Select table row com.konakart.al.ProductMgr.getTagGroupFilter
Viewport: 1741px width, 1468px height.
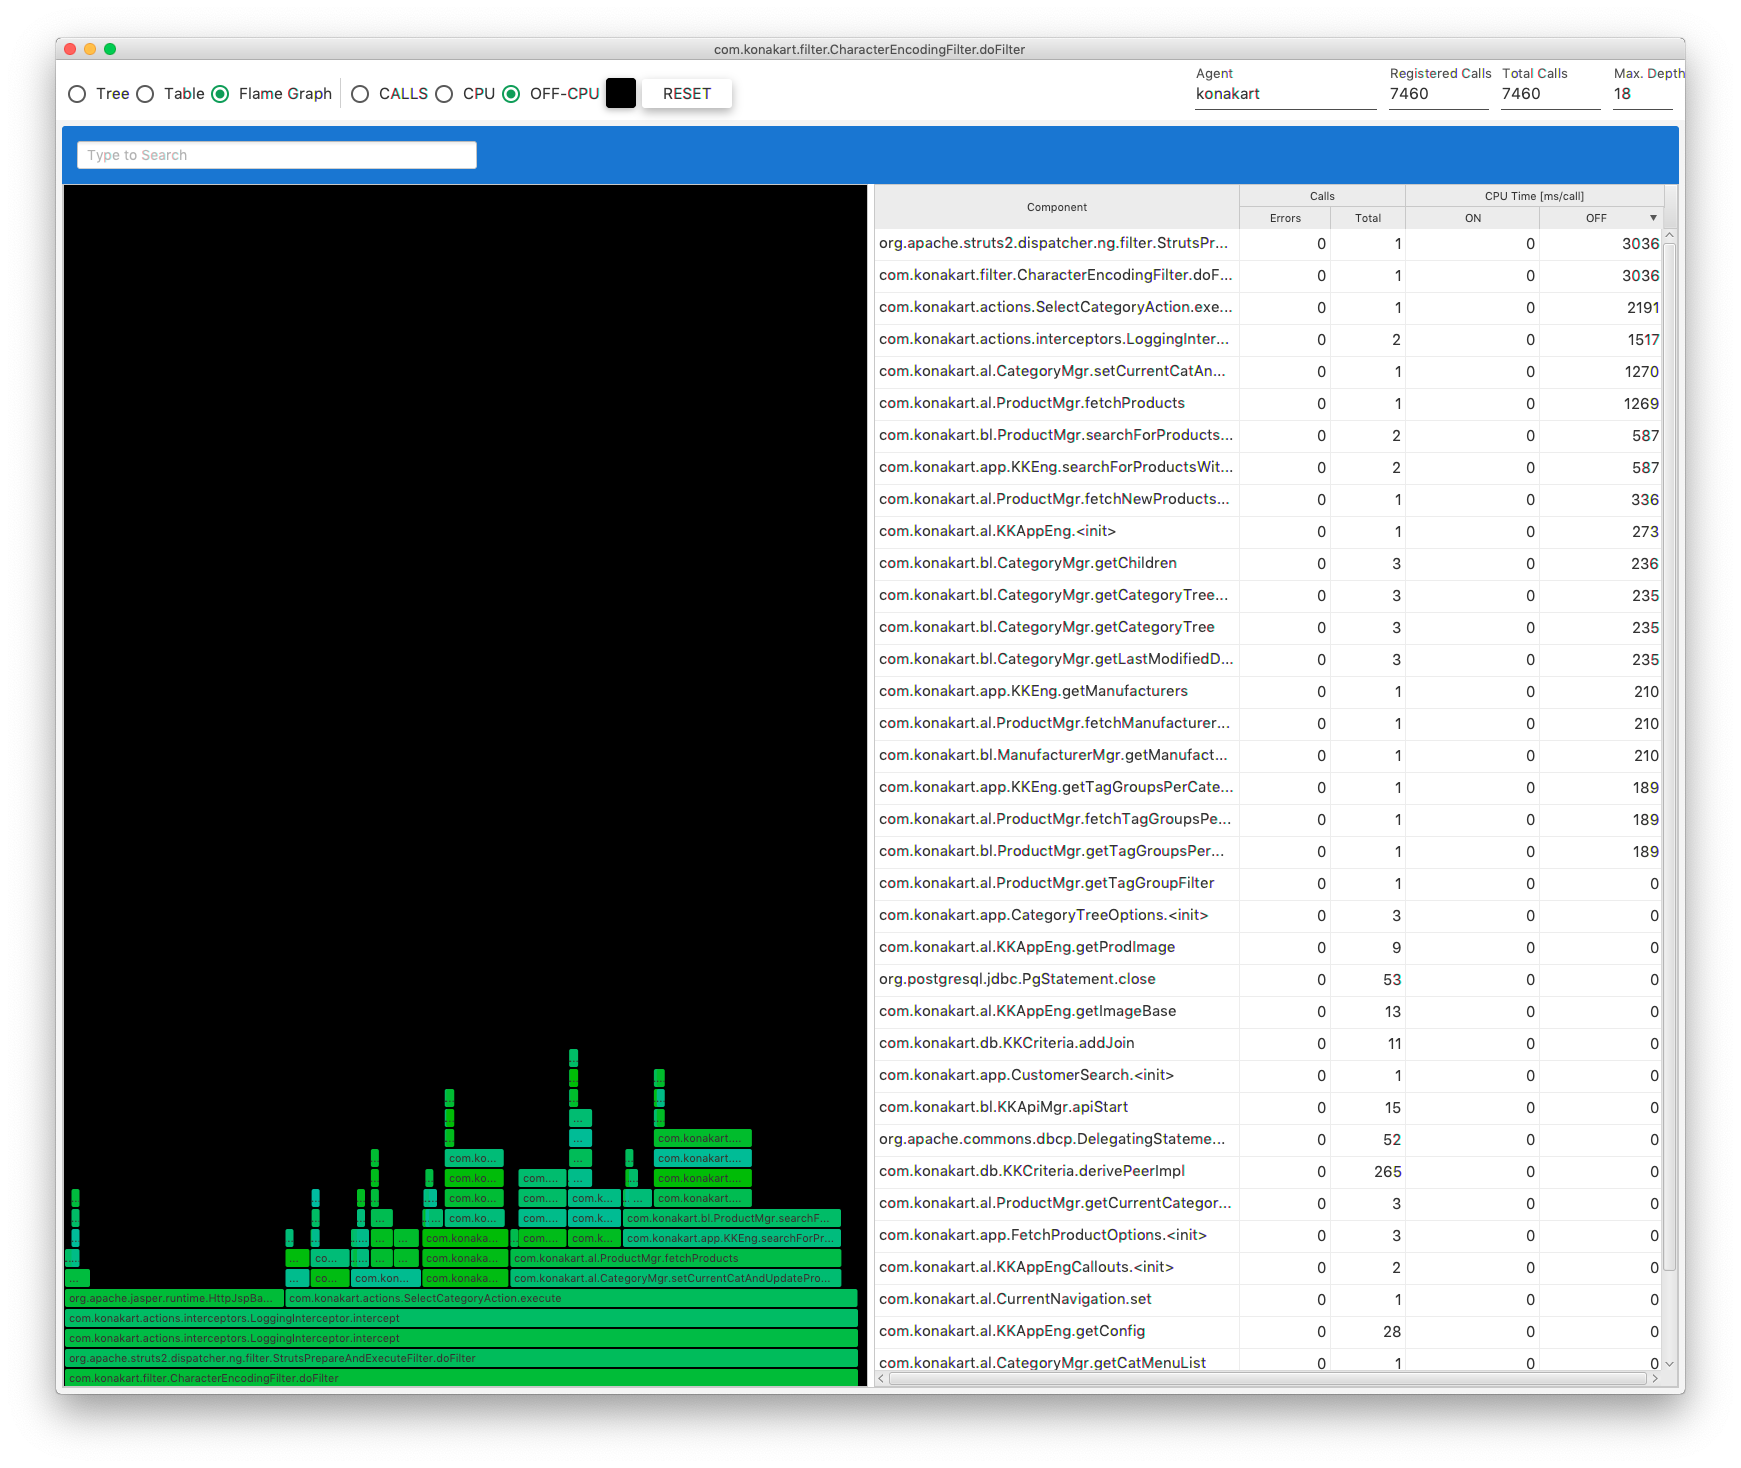[1269, 883]
